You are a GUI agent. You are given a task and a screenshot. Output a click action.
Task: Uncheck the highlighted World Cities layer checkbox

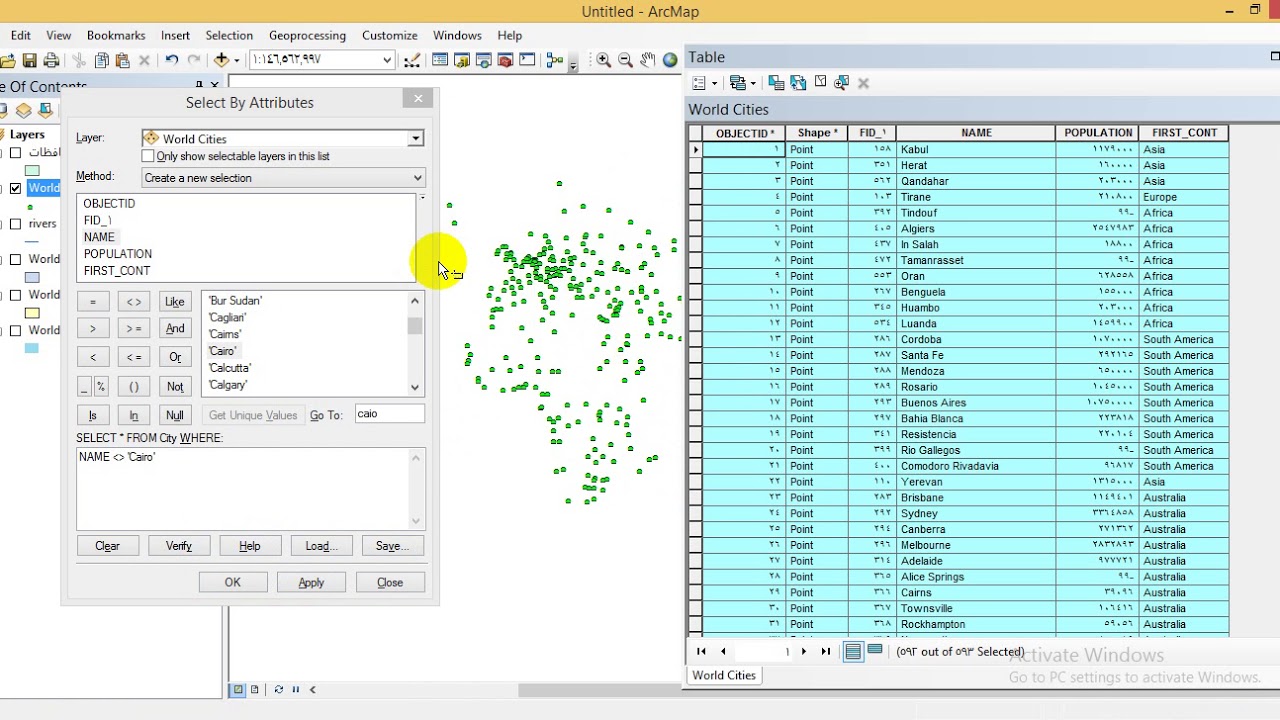[15, 188]
